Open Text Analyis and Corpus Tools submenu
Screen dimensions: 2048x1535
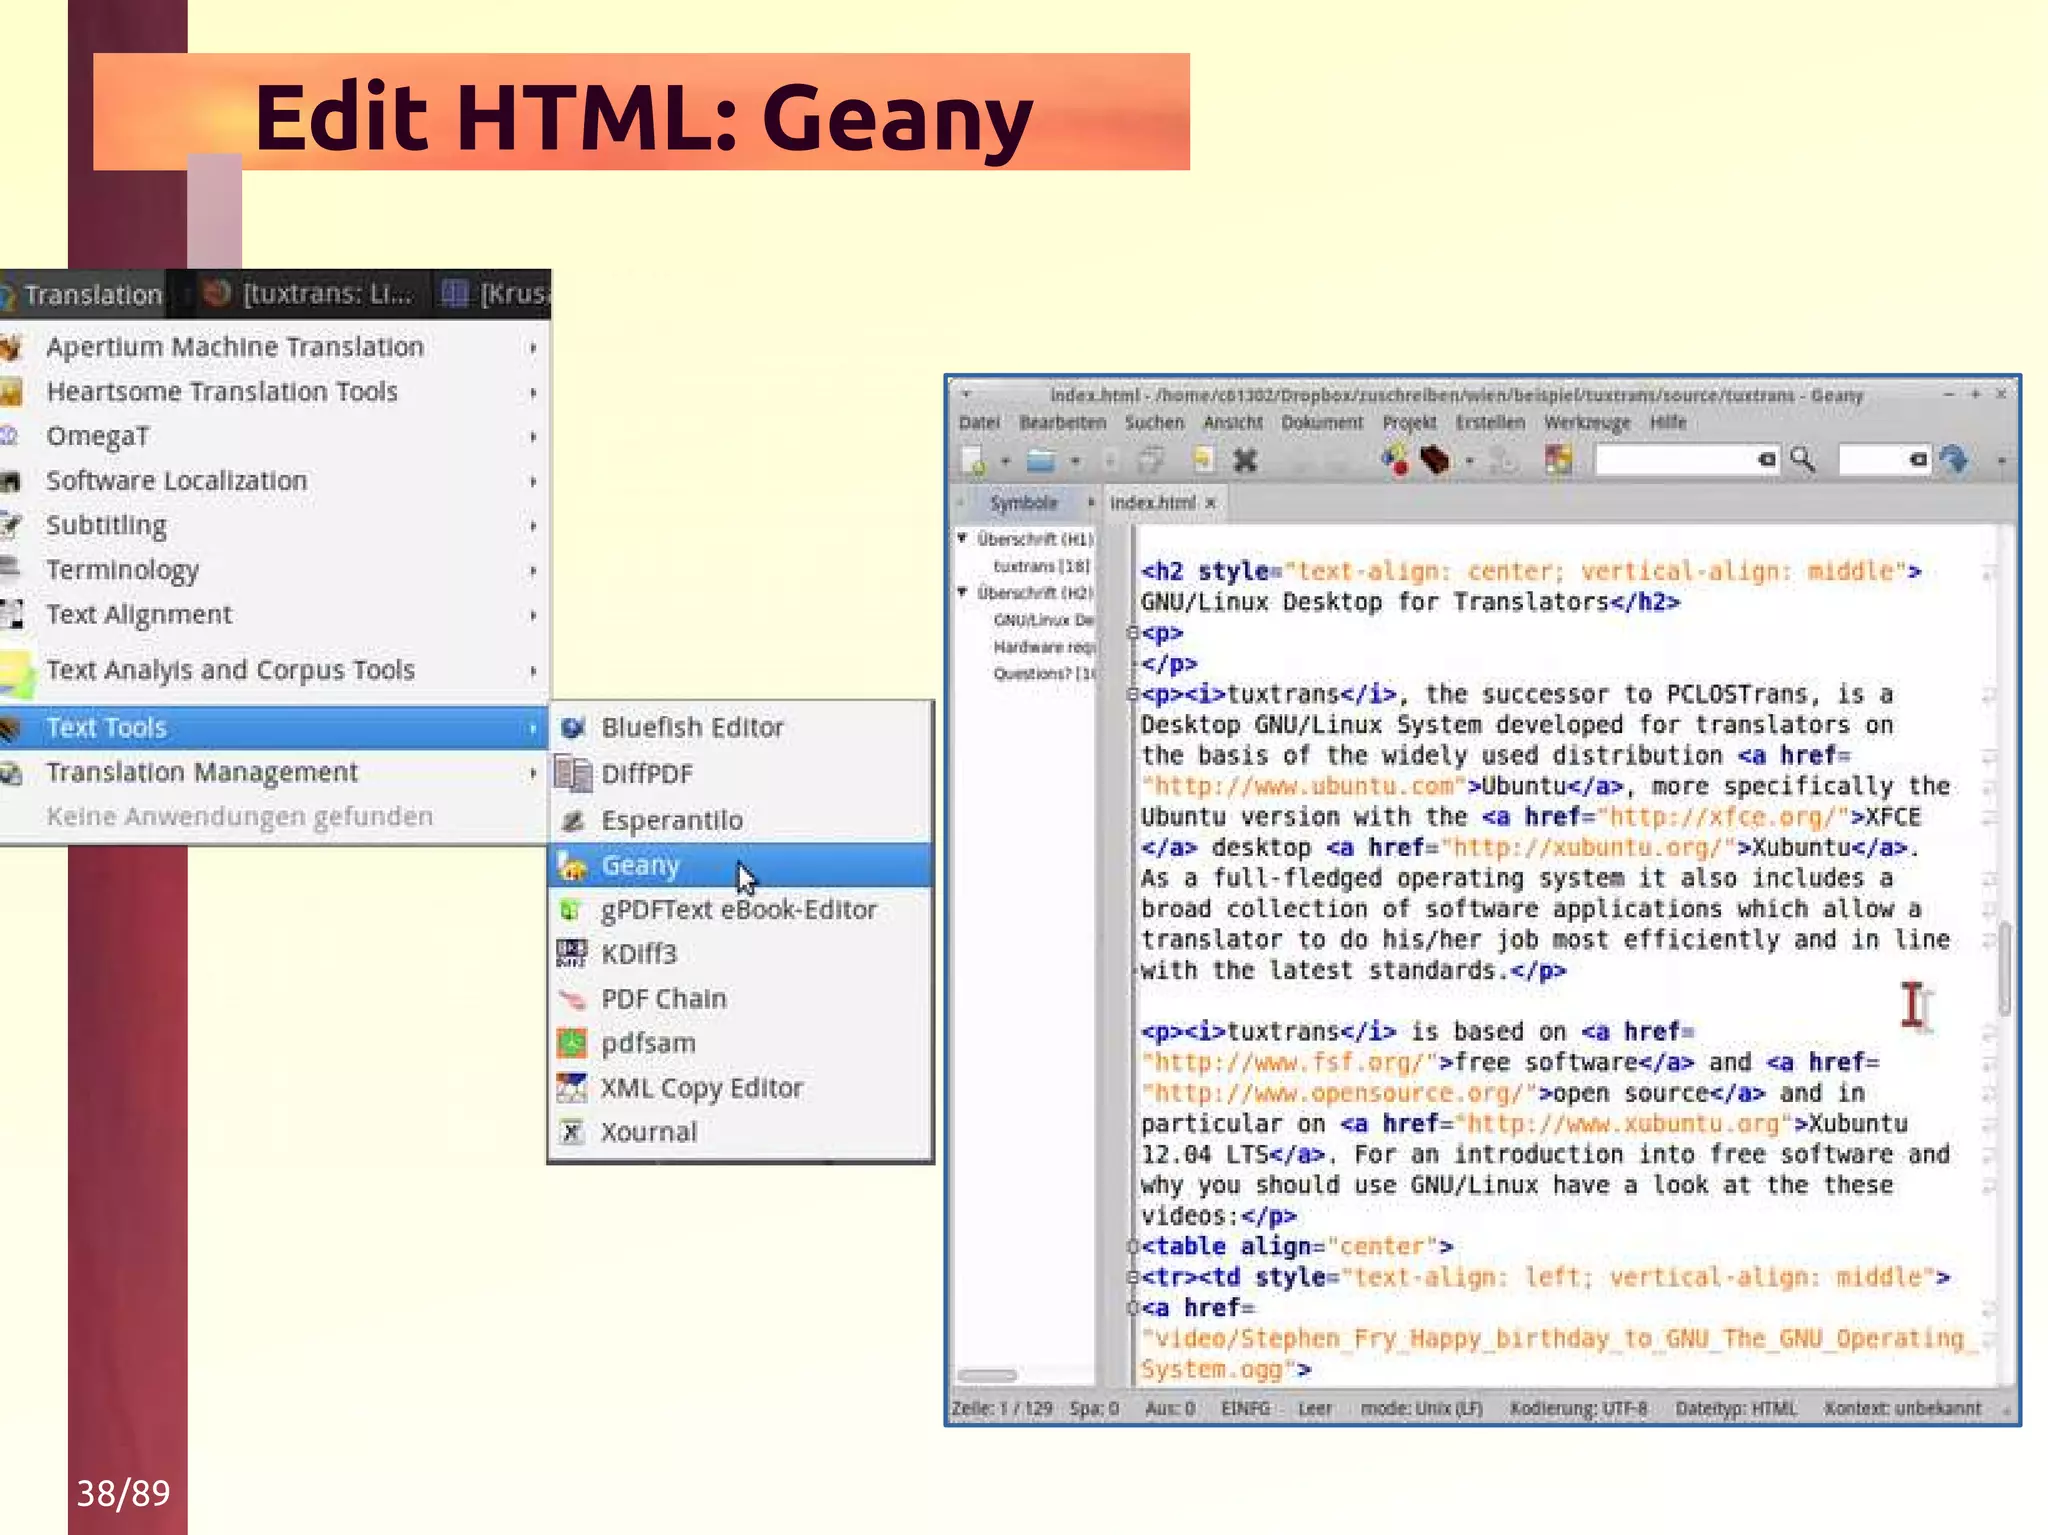[x=272, y=670]
